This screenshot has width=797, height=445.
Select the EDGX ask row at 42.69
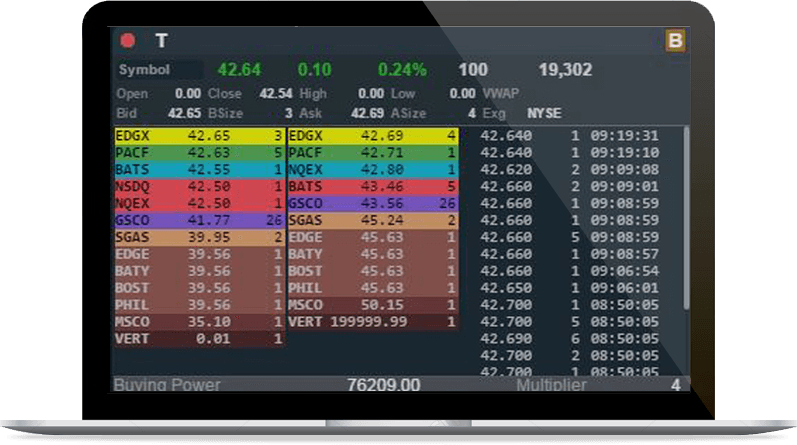point(372,135)
